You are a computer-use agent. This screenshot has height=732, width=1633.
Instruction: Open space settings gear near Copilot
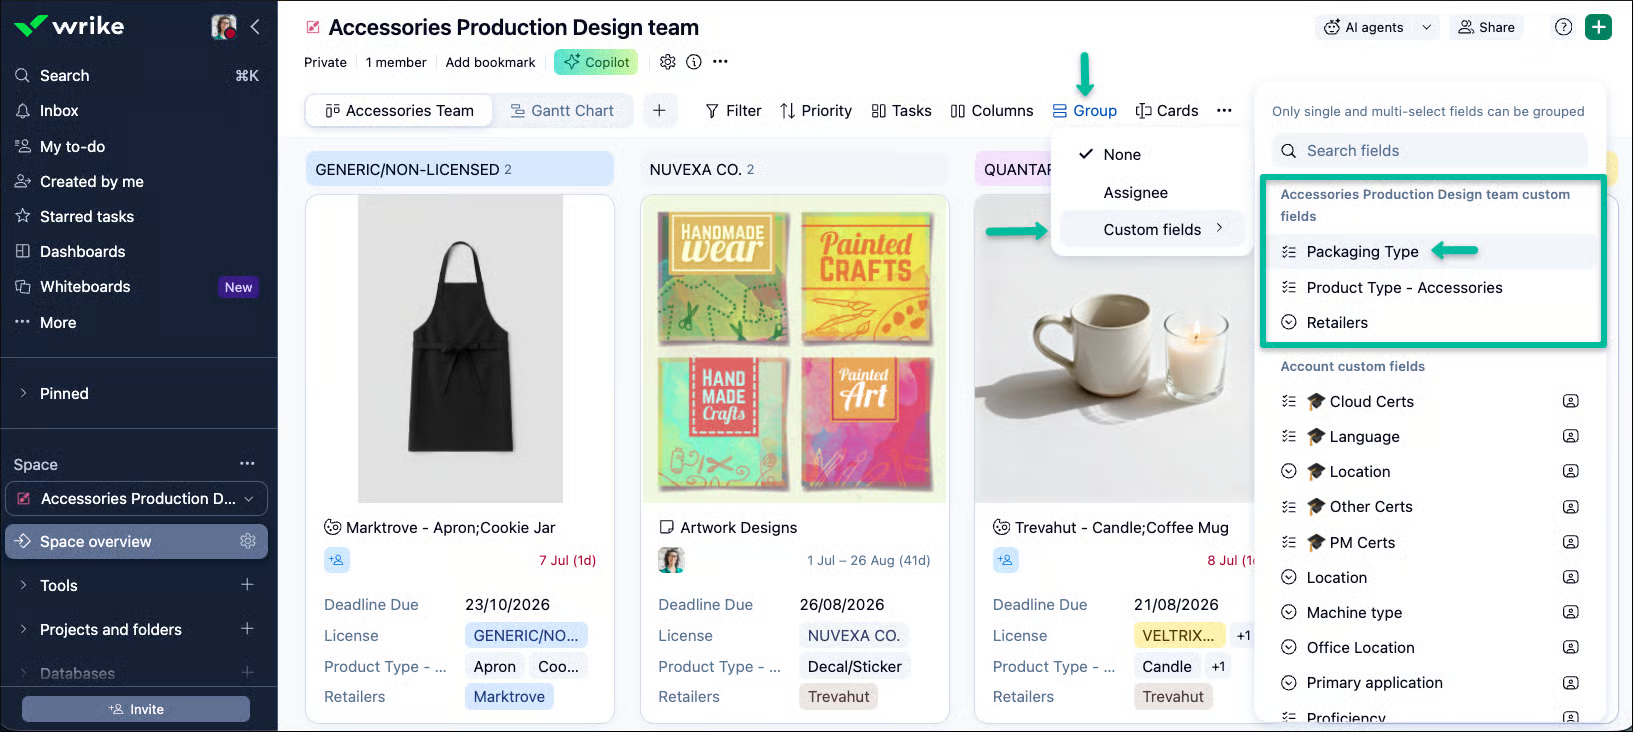coord(668,62)
